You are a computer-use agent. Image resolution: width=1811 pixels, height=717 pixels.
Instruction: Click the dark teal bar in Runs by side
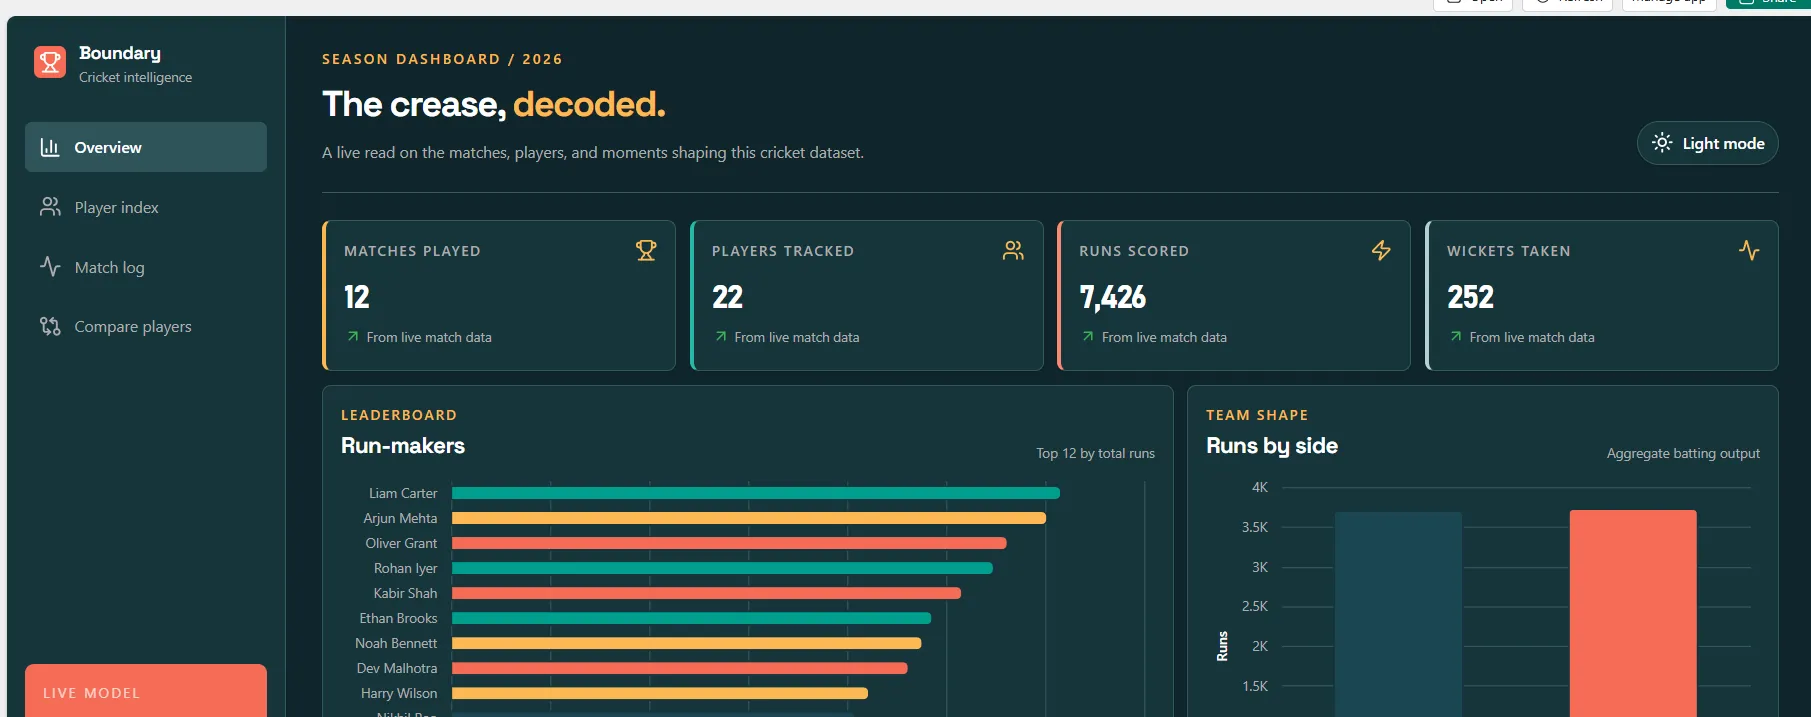click(1398, 614)
